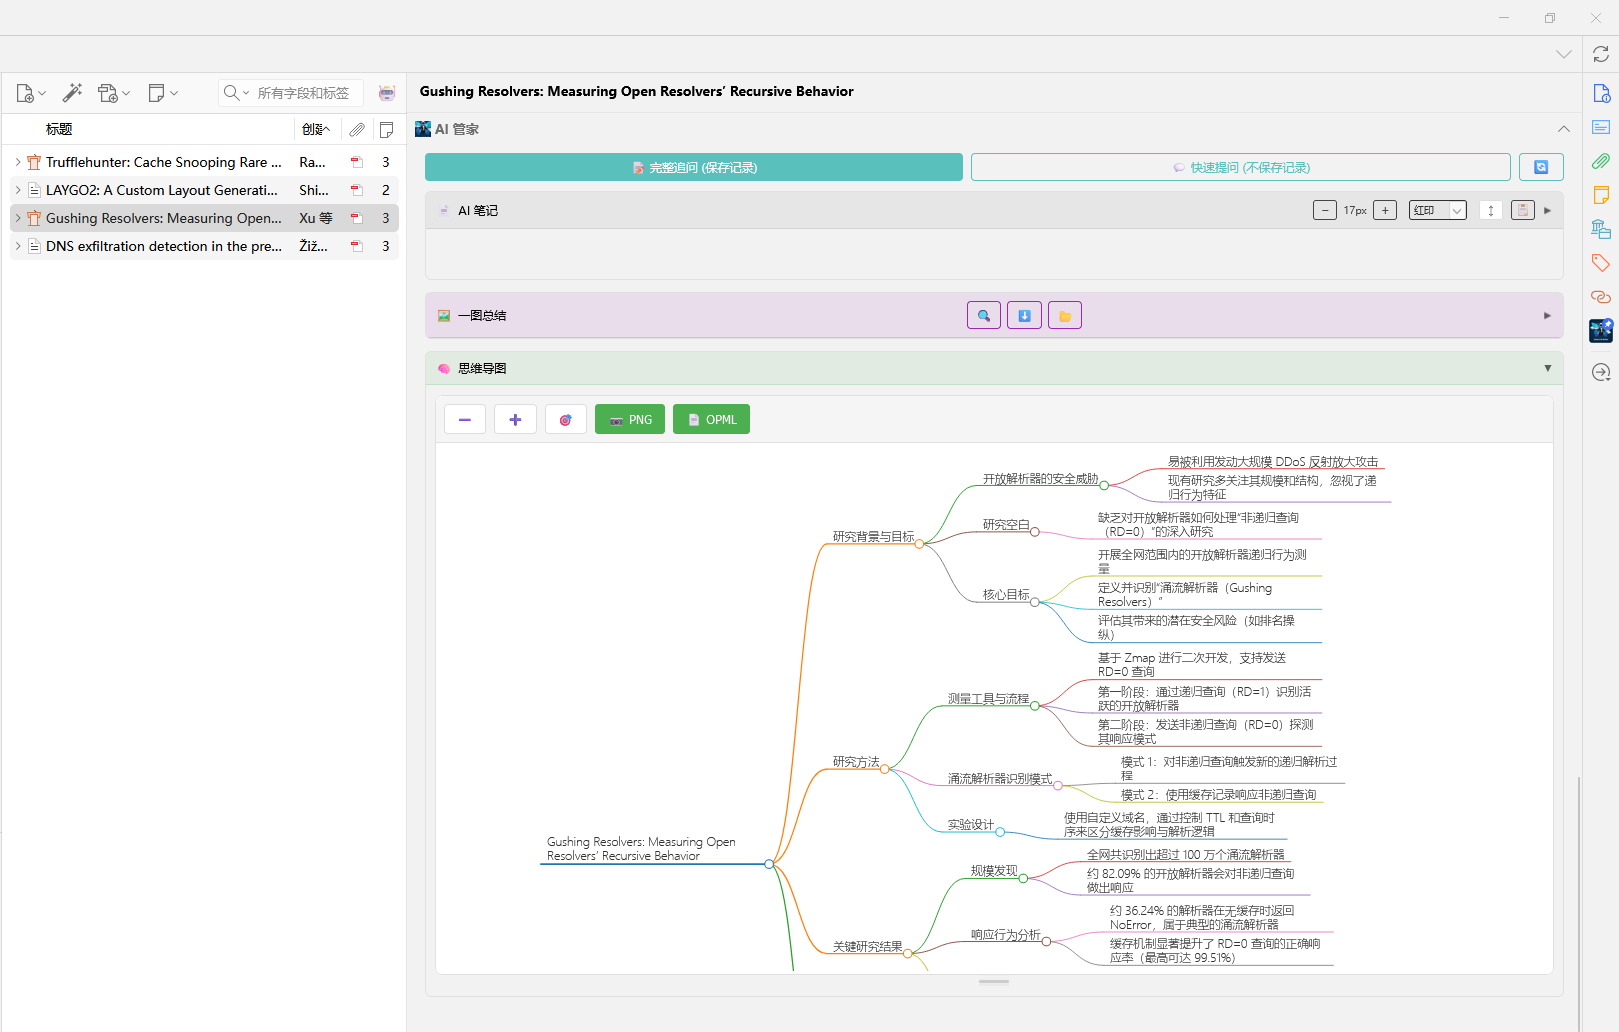The height and width of the screenshot is (1032, 1619).
Task: Open the AI robot icon beside search
Action: [387, 93]
